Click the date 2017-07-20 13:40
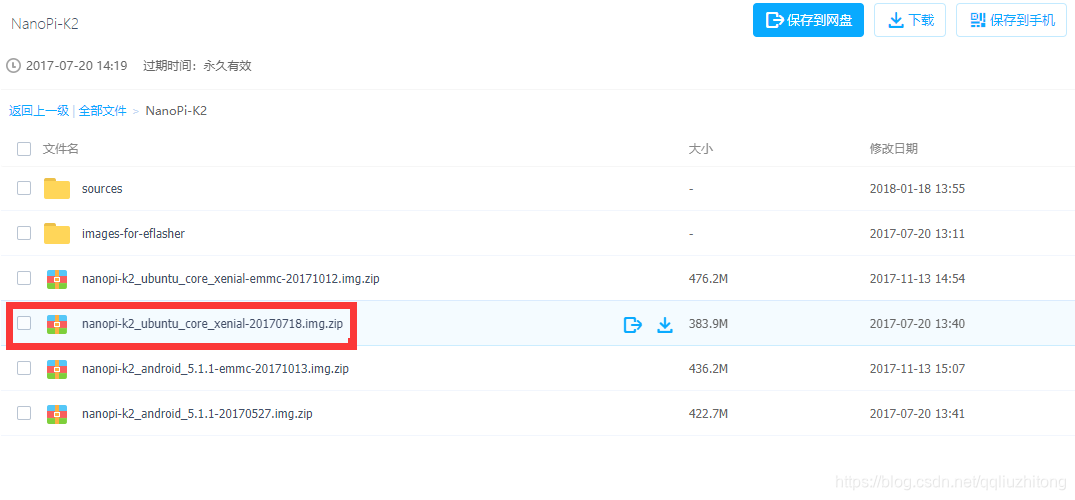This screenshot has height=500, width=1075. tap(917, 324)
